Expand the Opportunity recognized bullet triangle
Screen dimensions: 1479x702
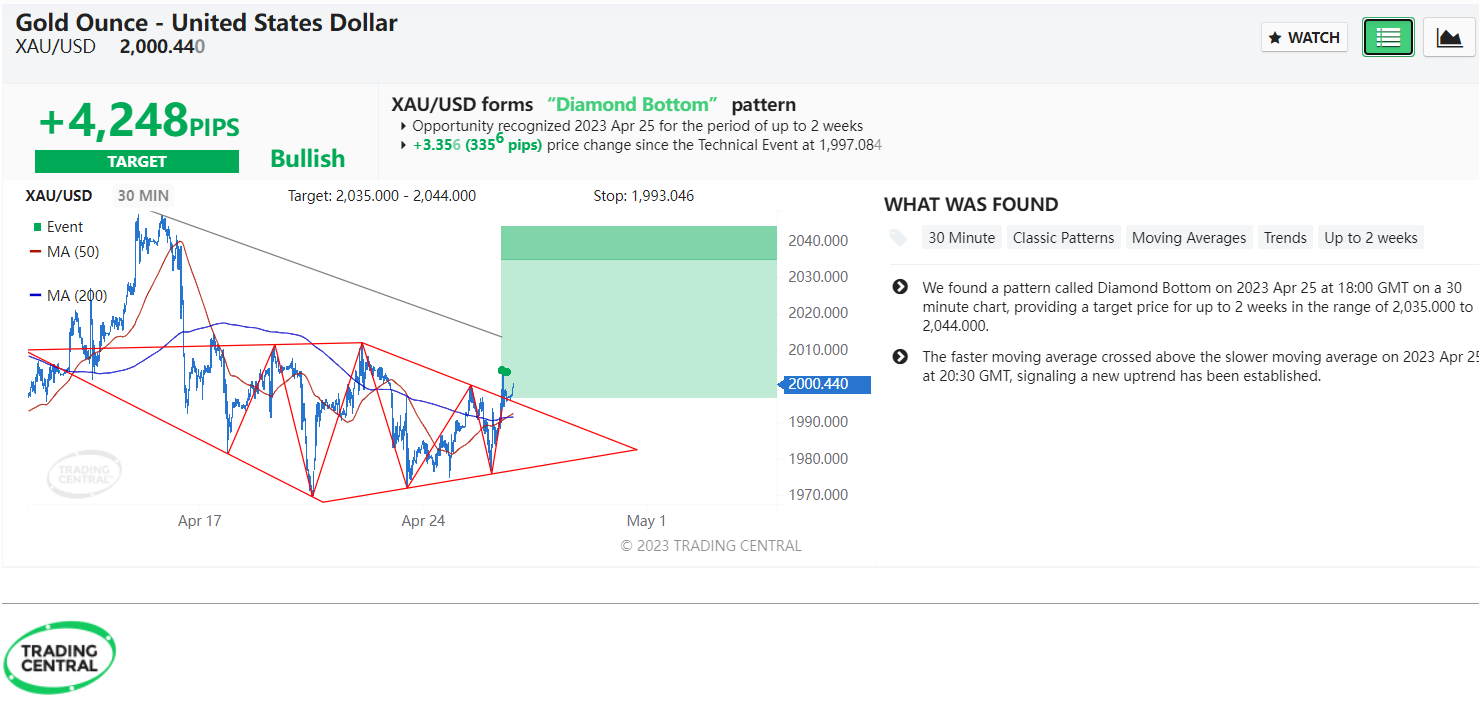pos(404,127)
